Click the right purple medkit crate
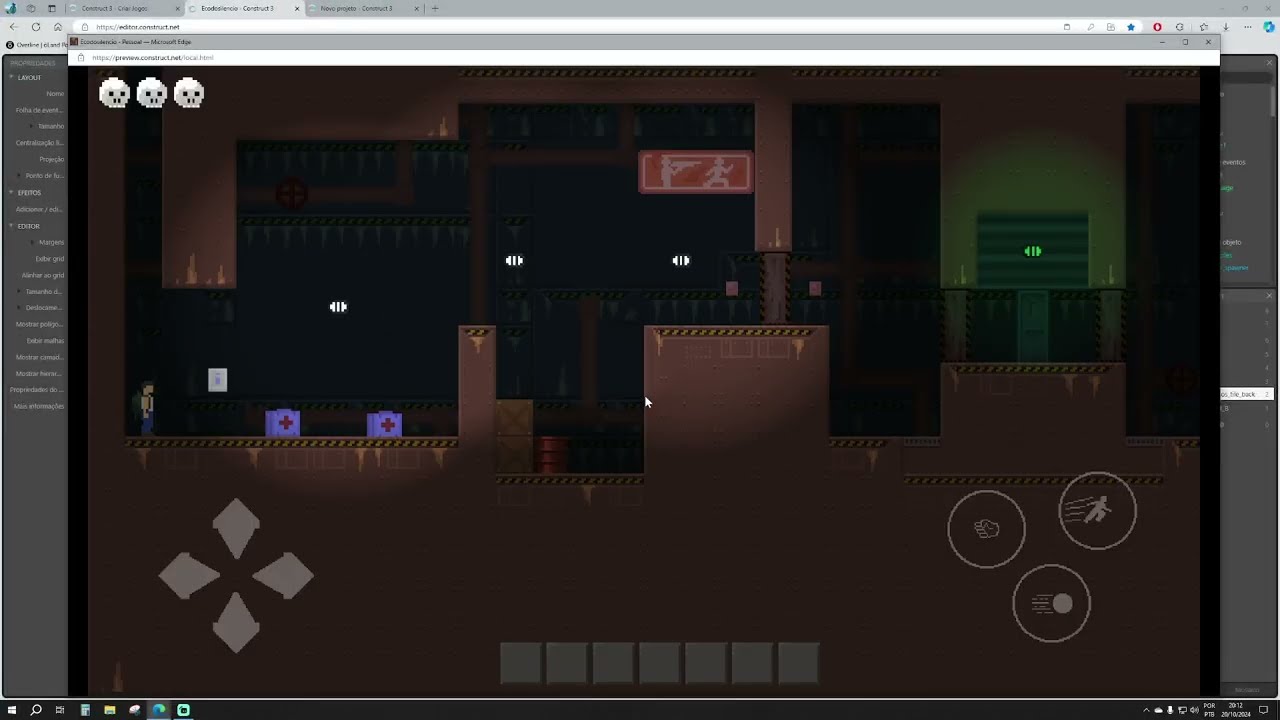 pos(385,425)
